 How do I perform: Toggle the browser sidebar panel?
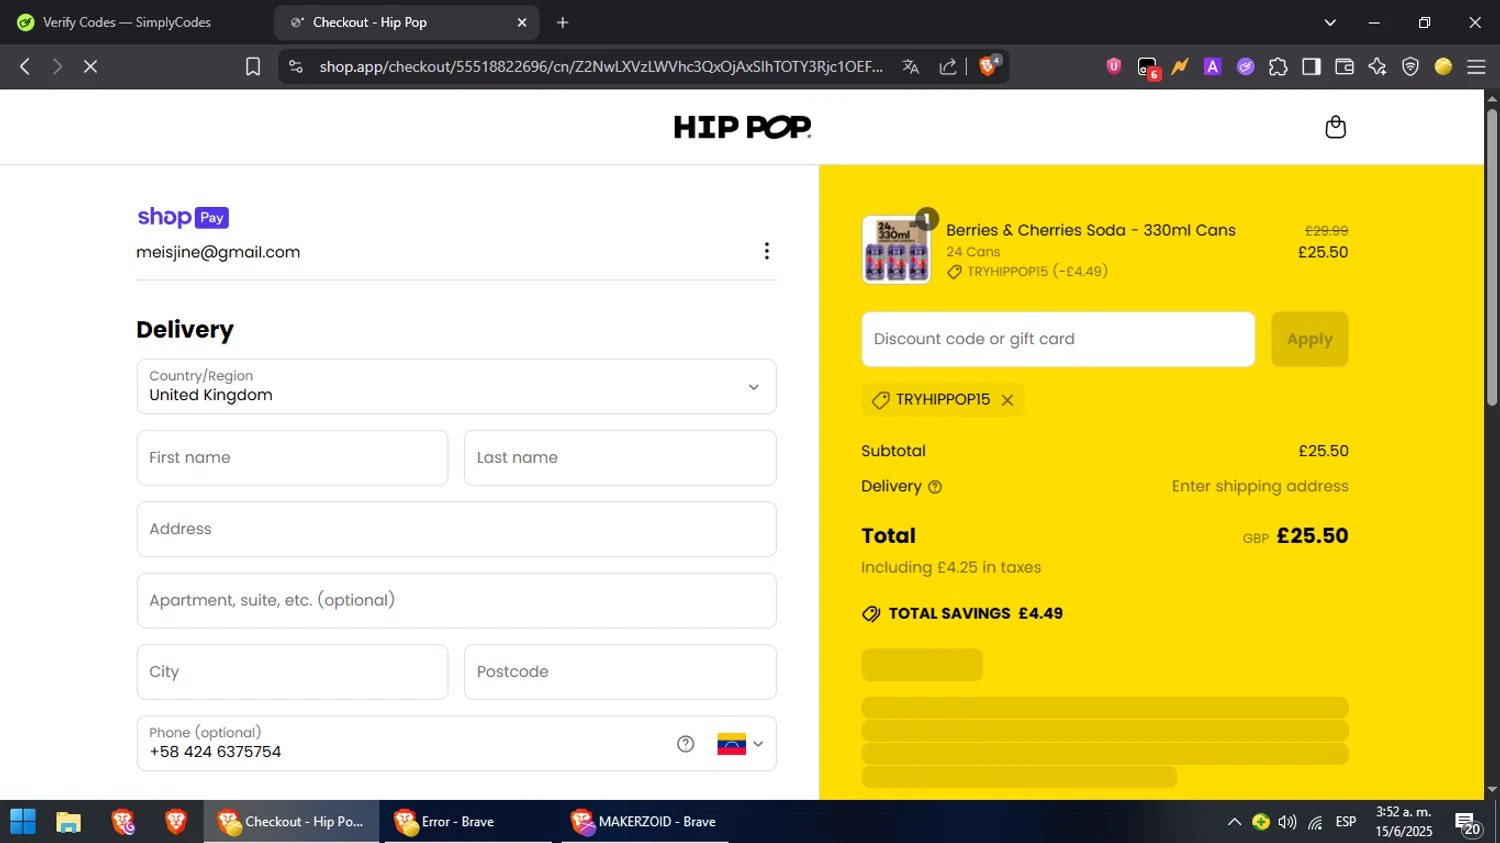pyautogui.click(x=1311, y=66)
